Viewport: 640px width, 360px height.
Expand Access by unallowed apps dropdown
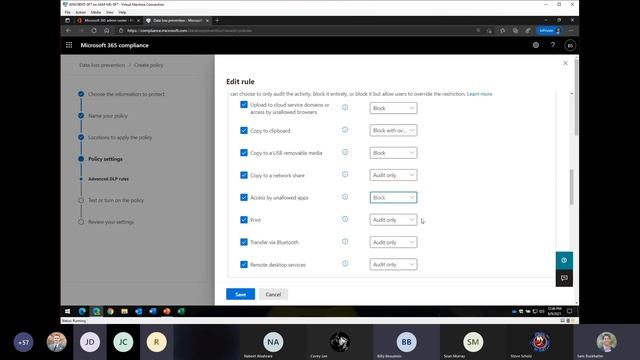[393, 198]
